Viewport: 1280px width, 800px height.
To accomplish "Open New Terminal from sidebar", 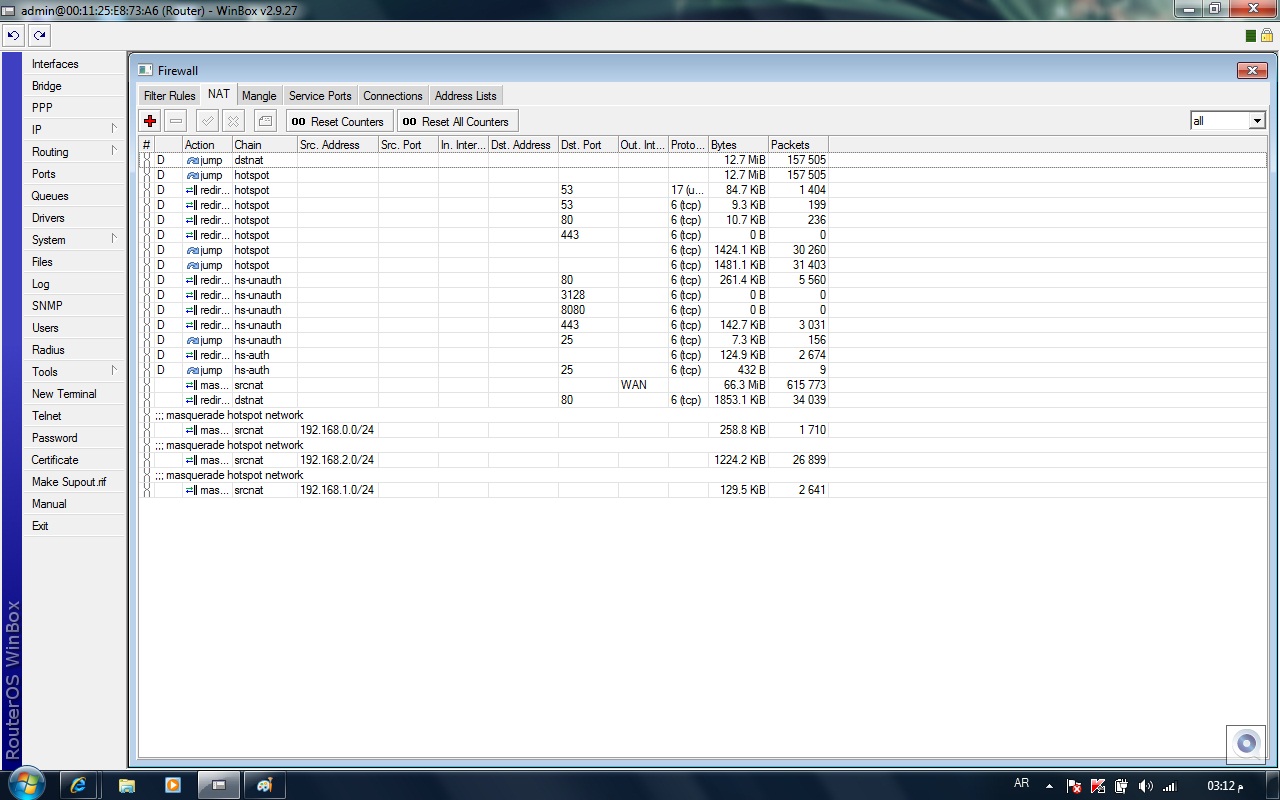I will pyautogui.click(x=76, y=394).
